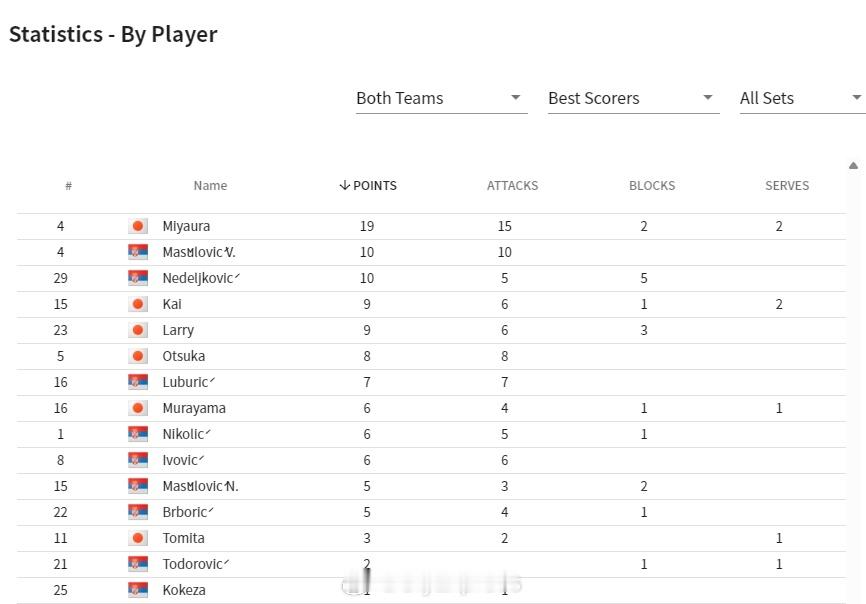Click Serbia flag next to Luburic
866x604 pixels.
(138, 382)
